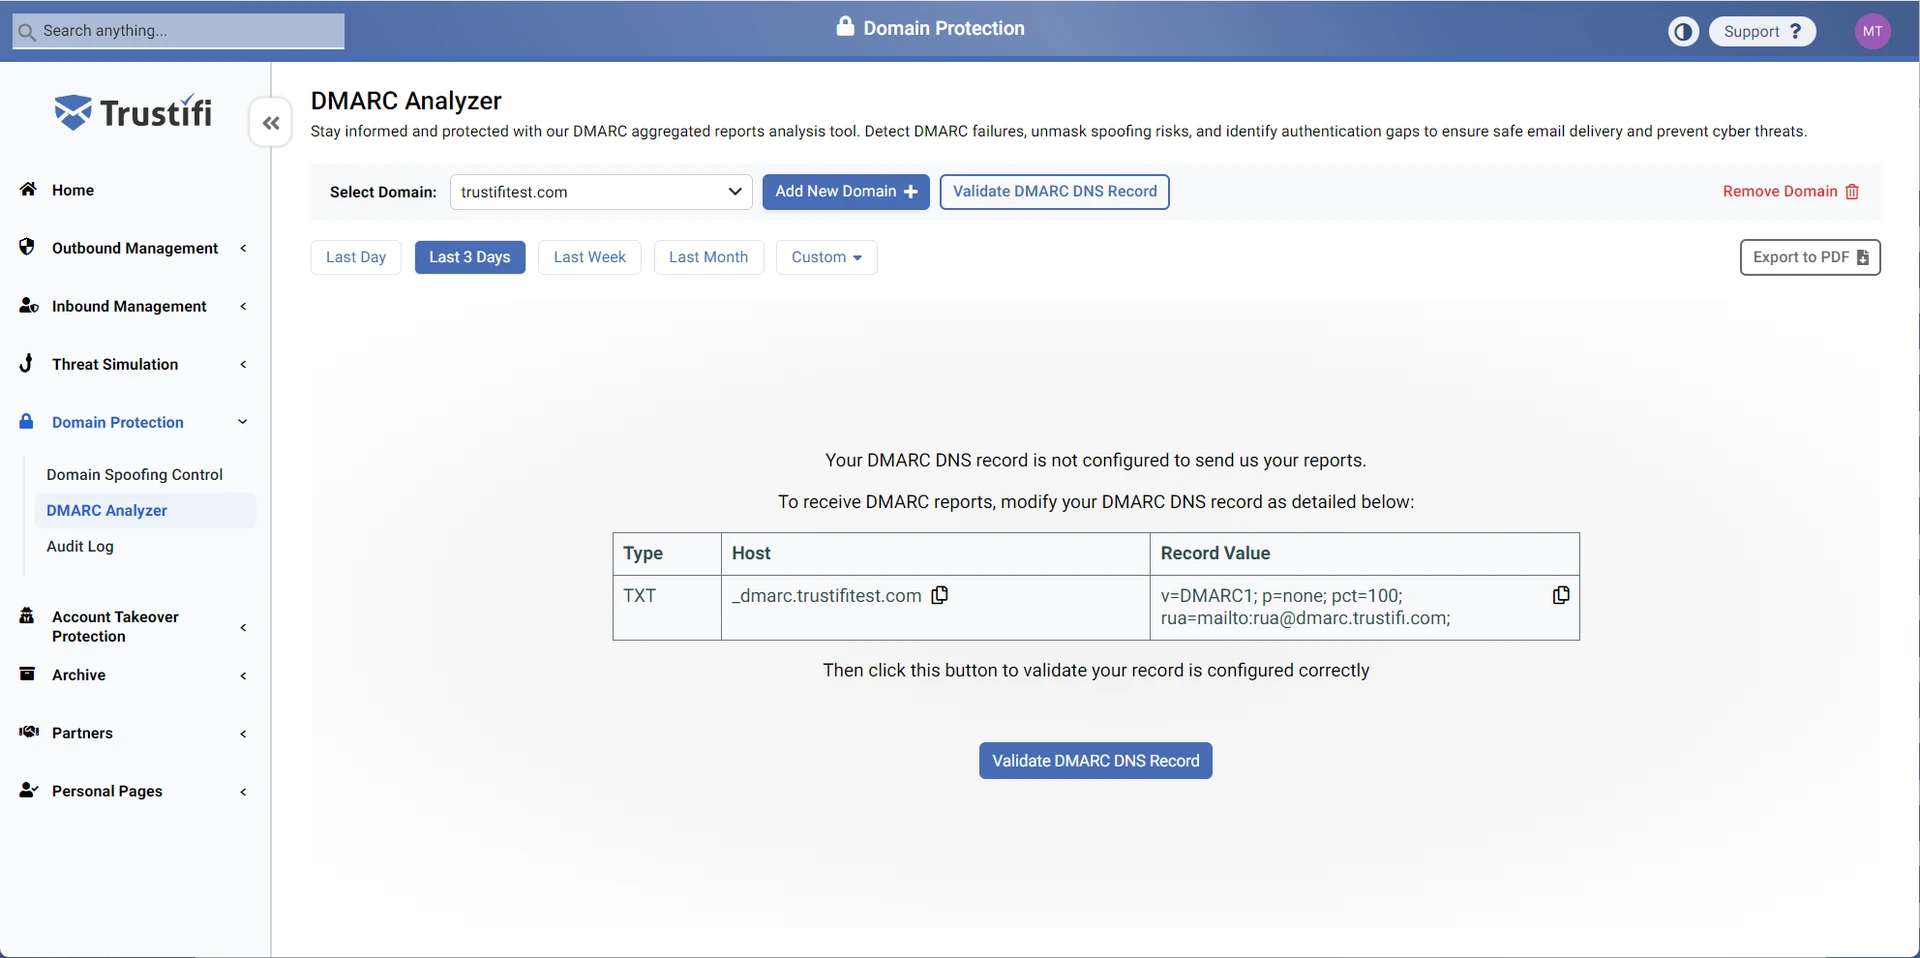The height and width of the screenshot is (958, 1920).
Task: Click the Partners handshake icon
Action: click(29, 731)
